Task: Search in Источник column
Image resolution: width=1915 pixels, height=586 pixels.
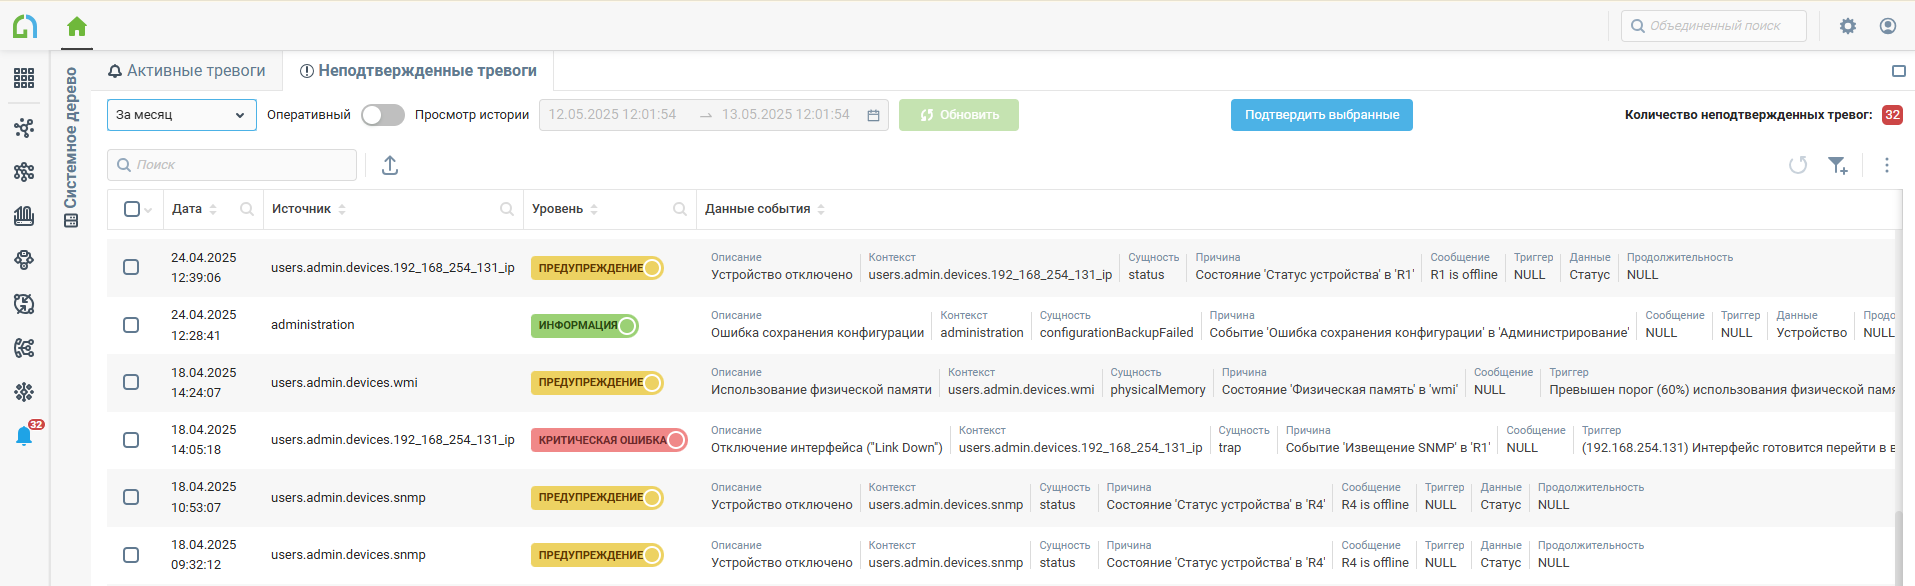Action: click(507, 209)
